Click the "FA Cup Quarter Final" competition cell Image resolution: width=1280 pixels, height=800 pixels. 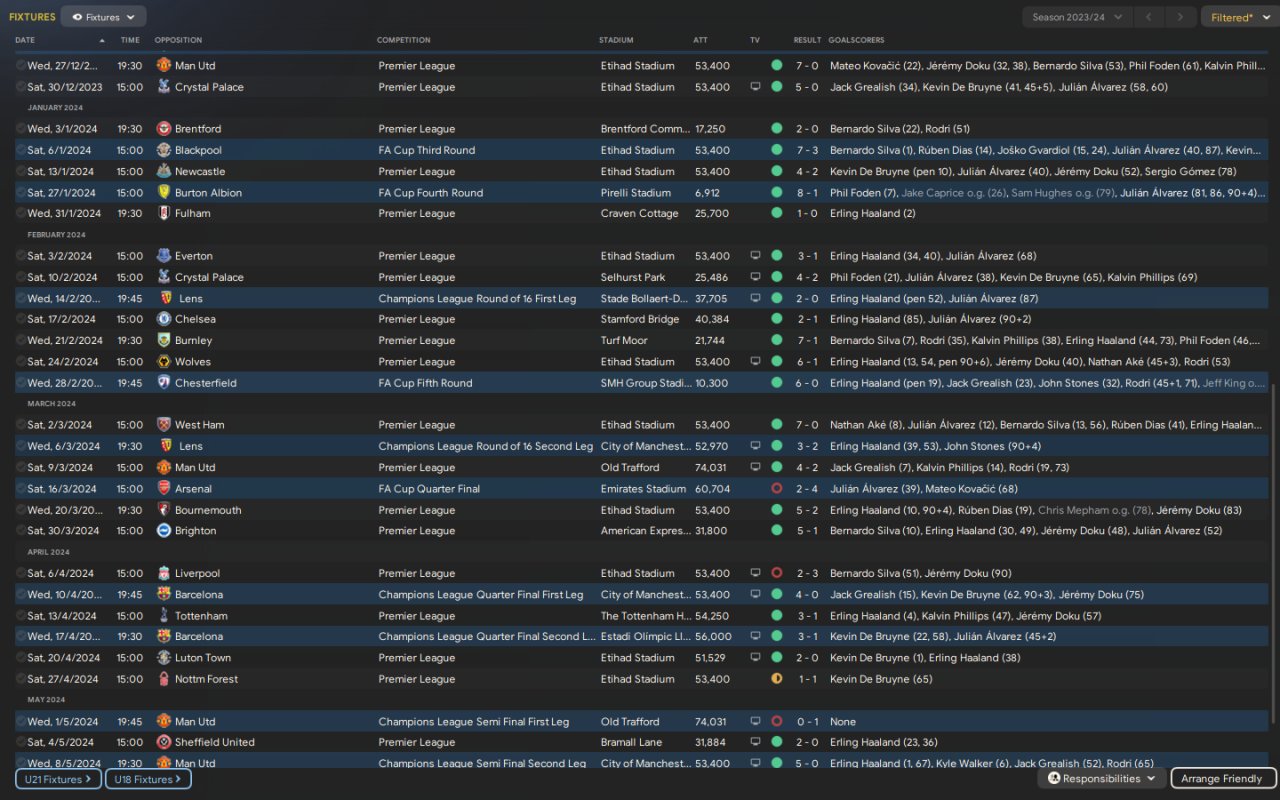[x=429, y=489]
